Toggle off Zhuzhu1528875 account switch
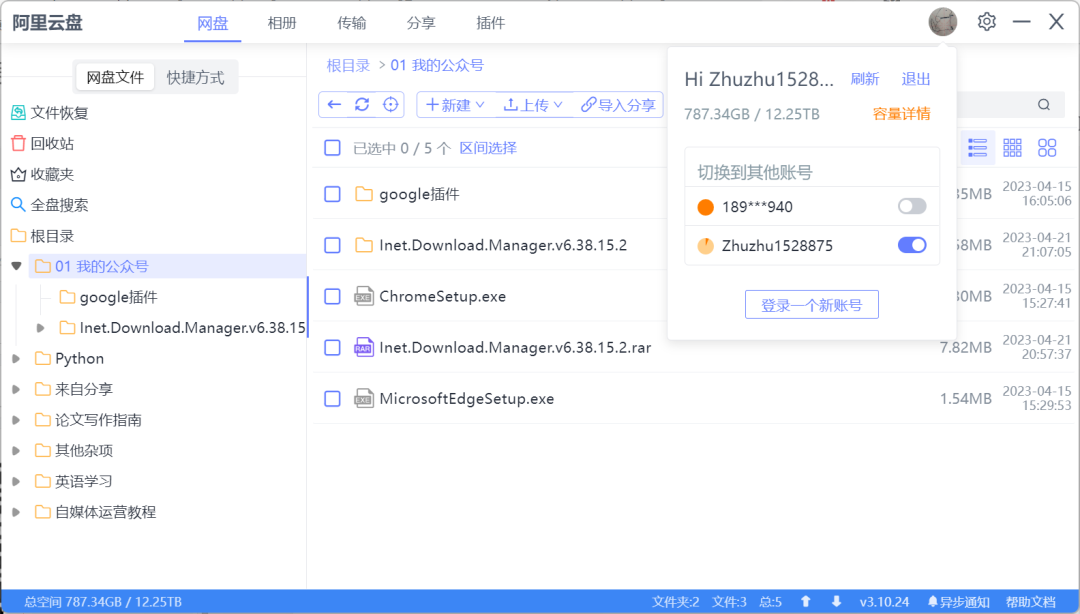The width and height of the screenshot is (1080, 614). pyautogui.click(x=912, y=245)
